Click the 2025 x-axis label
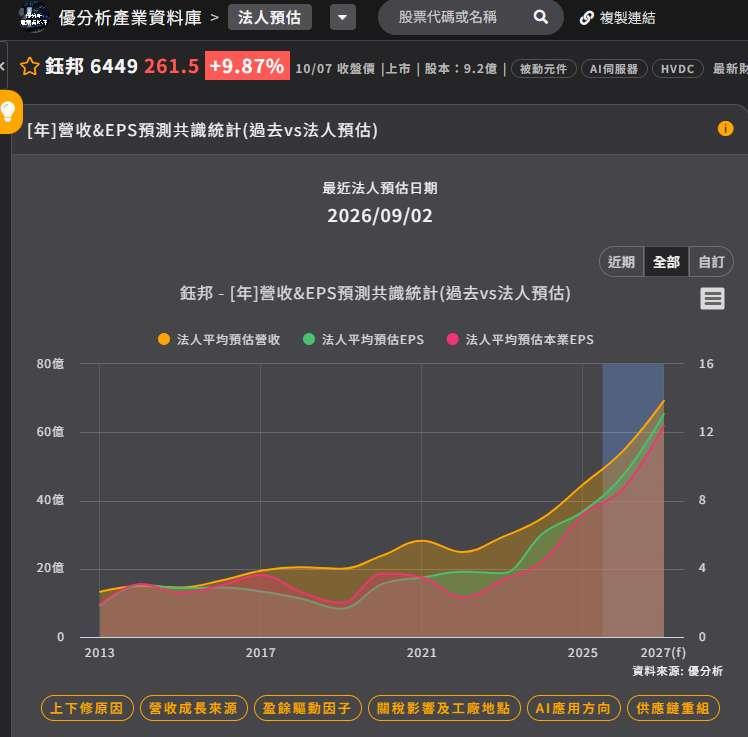 coord(582,652)
